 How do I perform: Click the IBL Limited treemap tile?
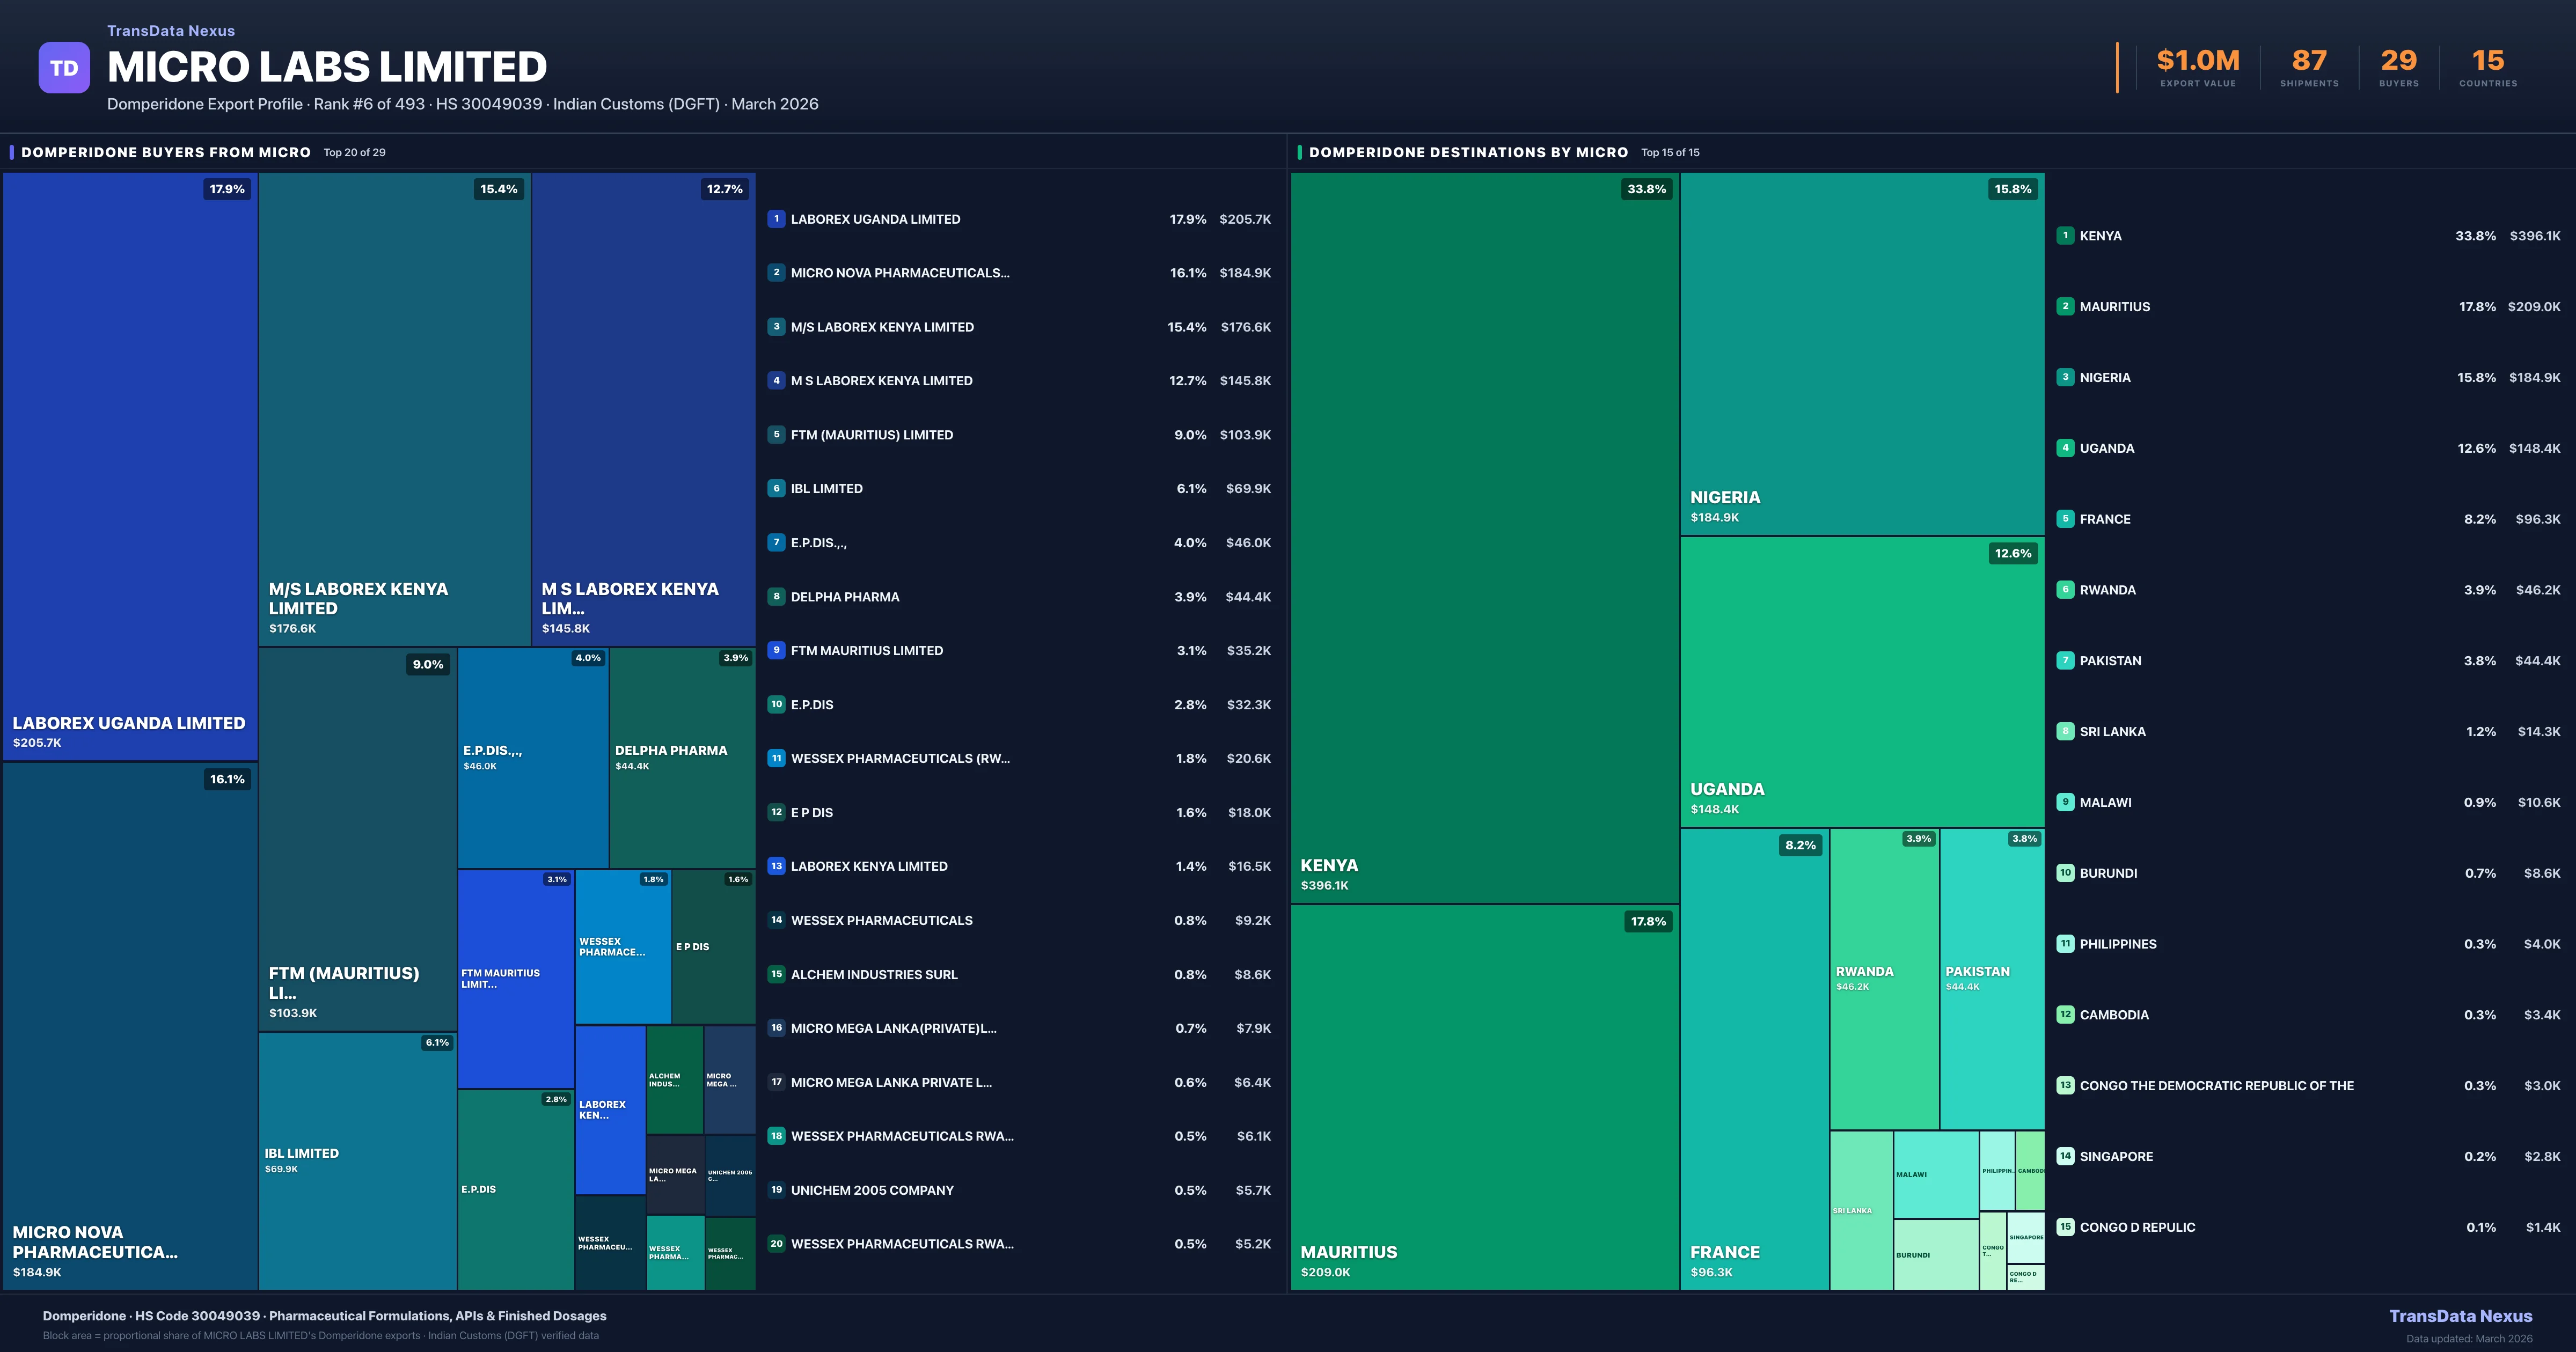pos(357,1160)
